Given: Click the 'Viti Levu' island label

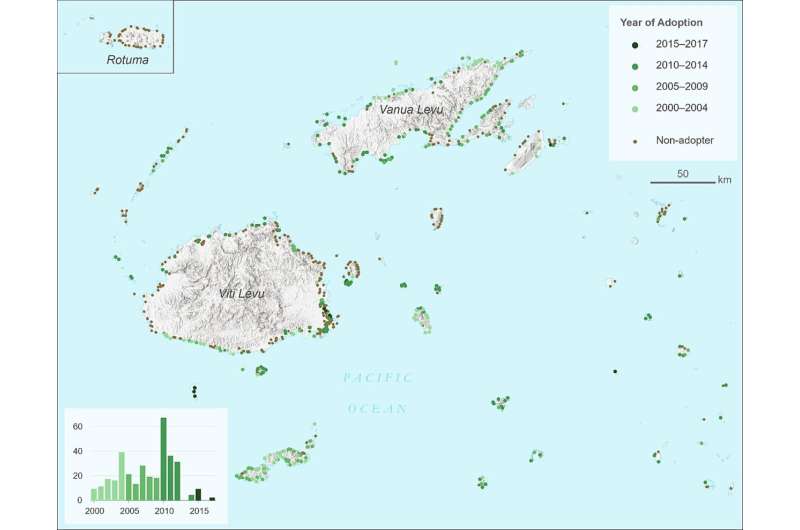Looking at the screenshot, I should 242,294.
